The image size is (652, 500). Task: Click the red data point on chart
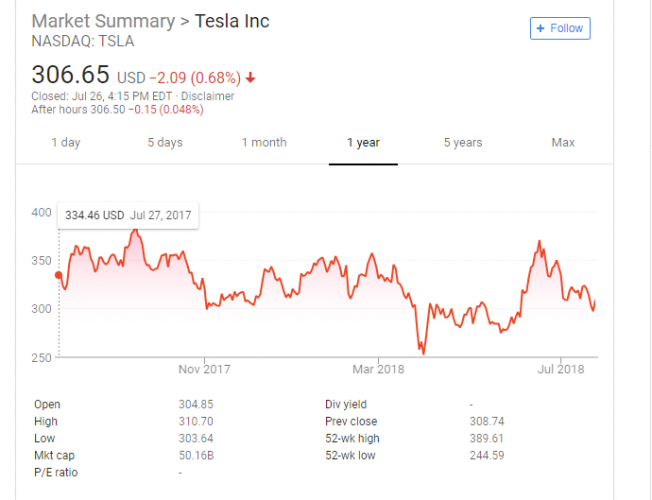[x=59, y=275]
